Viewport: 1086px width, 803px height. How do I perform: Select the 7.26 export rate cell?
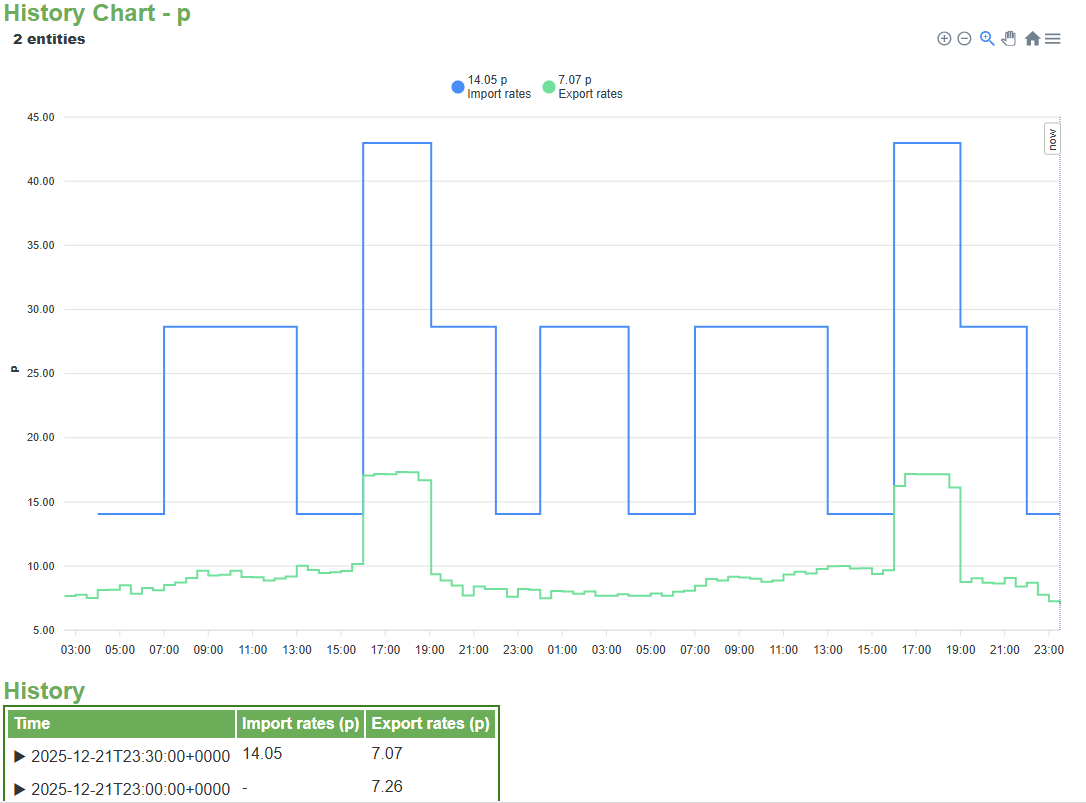(386, 787)
